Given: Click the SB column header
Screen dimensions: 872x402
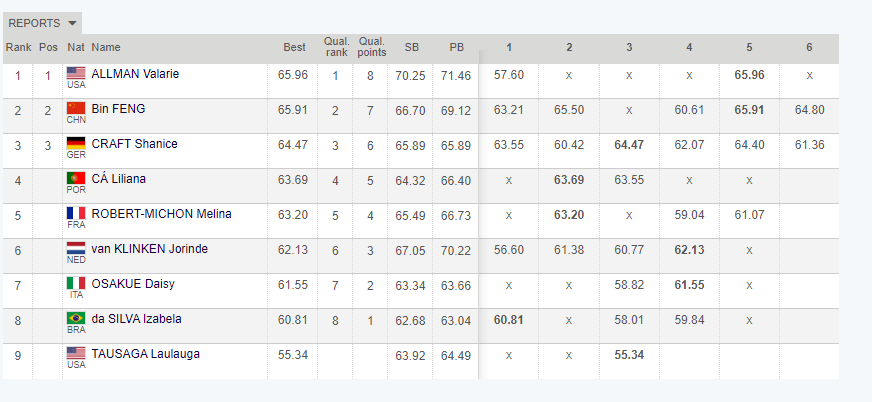Looking at the screenshot, I should (412, 47).
